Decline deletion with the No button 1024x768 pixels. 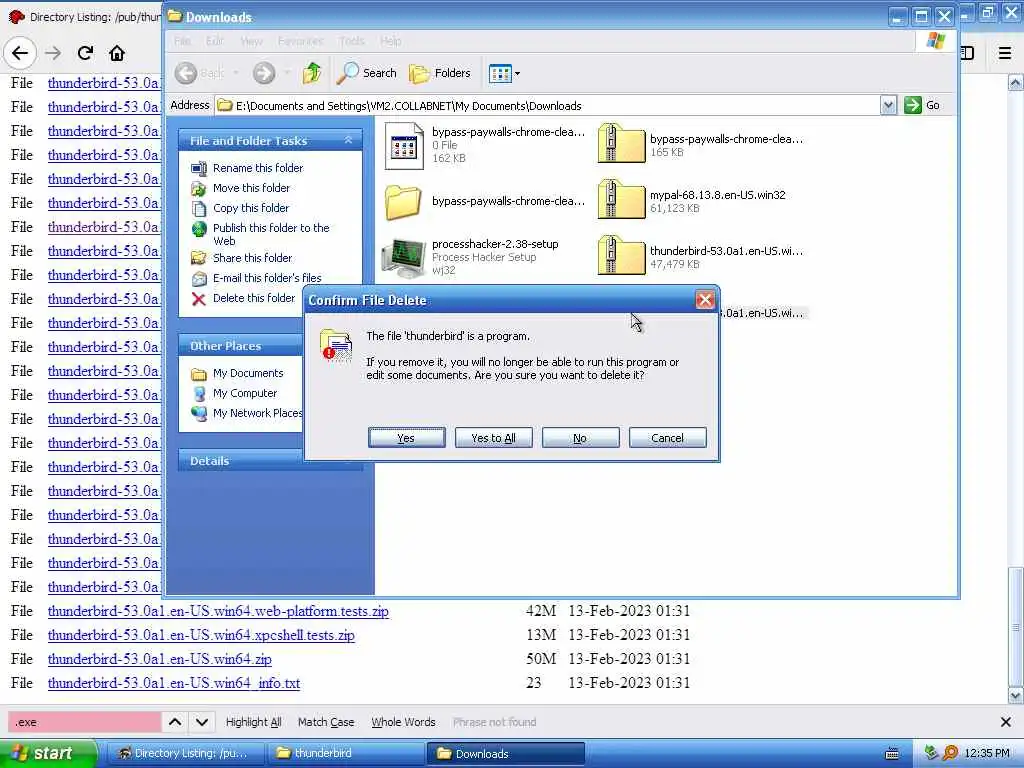[x=580, y=438]
